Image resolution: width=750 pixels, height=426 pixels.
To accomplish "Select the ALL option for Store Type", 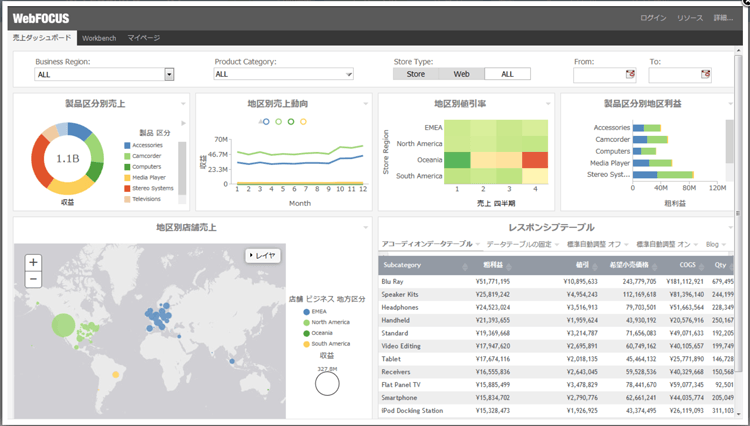I will 507,74.
